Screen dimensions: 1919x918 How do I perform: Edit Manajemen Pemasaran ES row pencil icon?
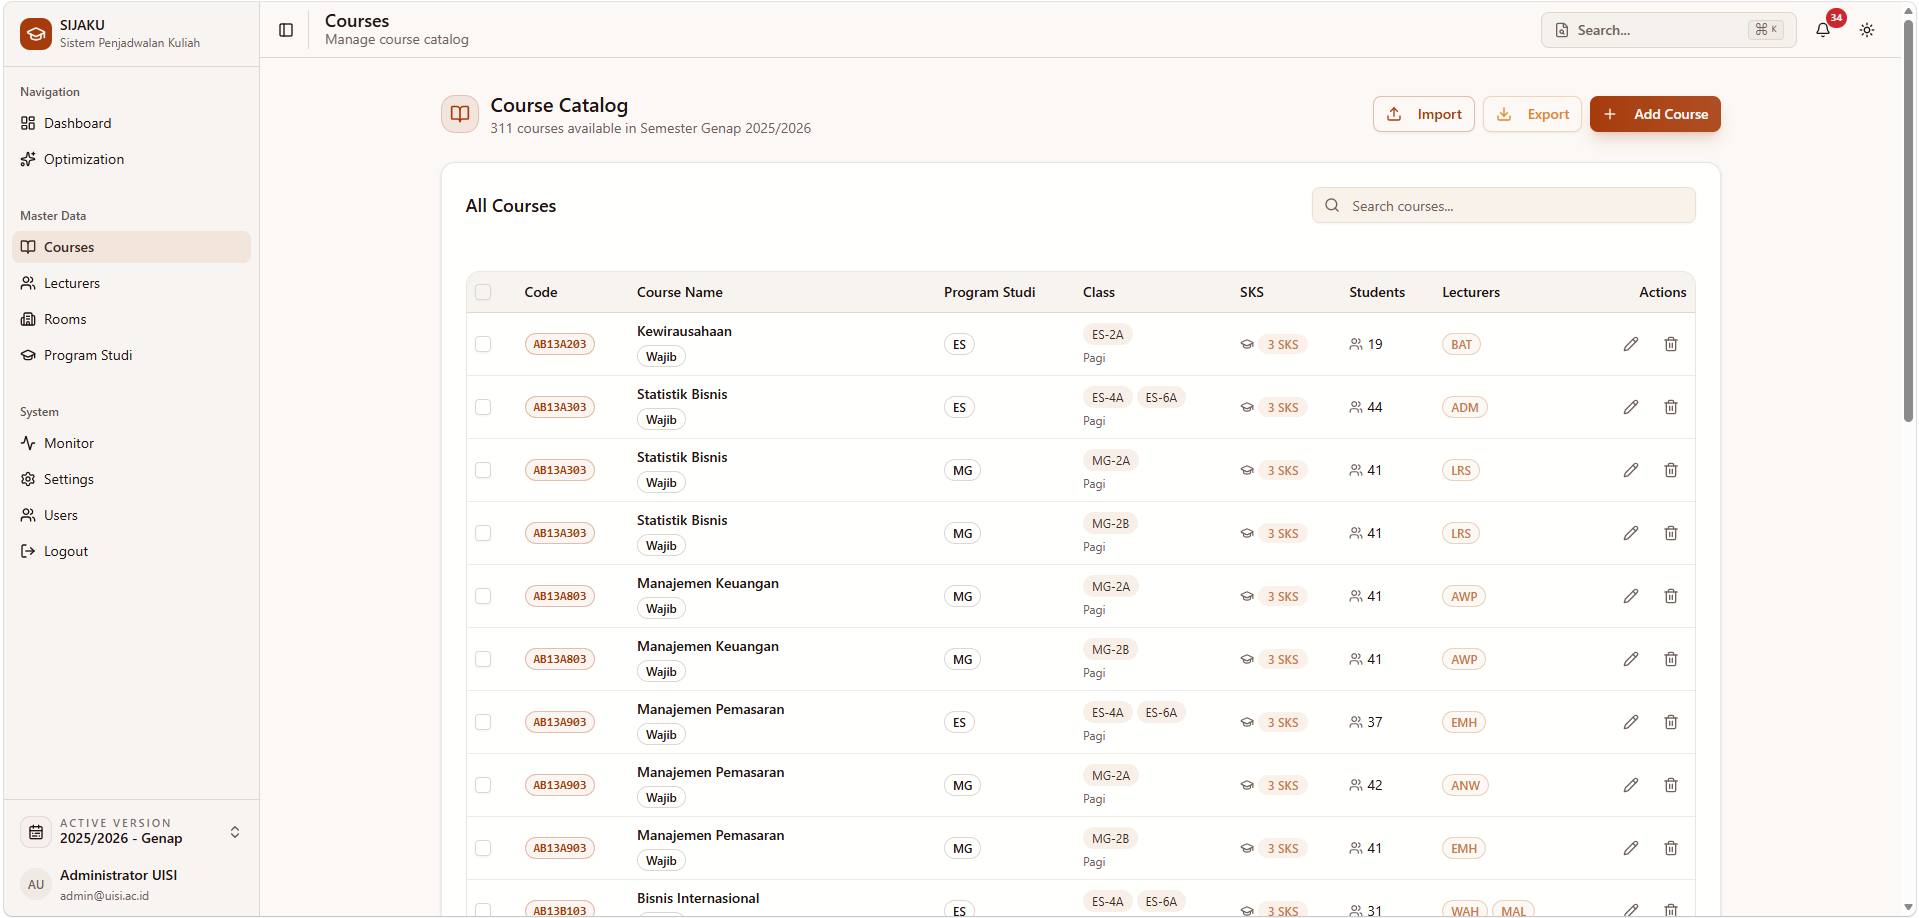pyautogui.click(x=1631, y=722)
